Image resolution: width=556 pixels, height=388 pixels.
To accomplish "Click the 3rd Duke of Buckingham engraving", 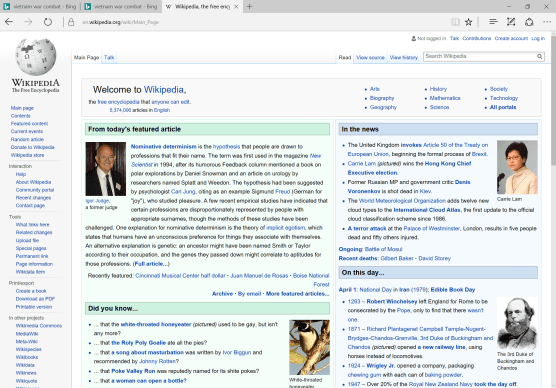I will [517, 323].
